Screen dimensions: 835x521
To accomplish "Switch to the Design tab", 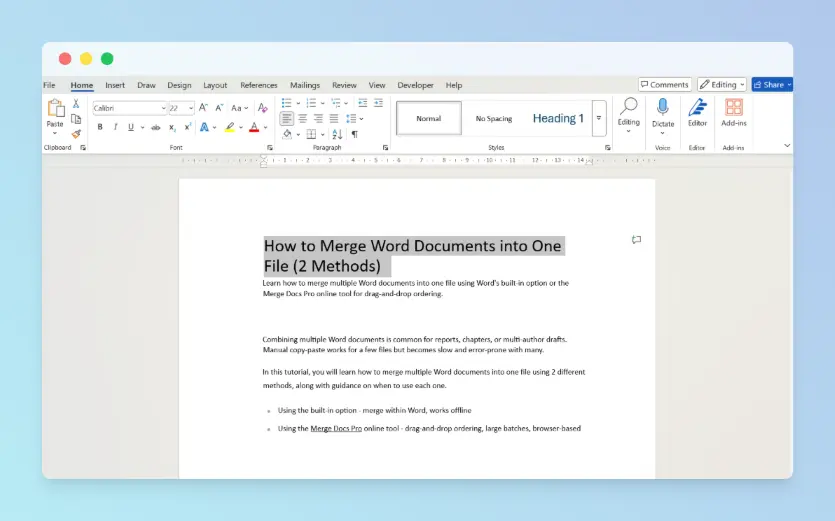I will tap(179, 85).
